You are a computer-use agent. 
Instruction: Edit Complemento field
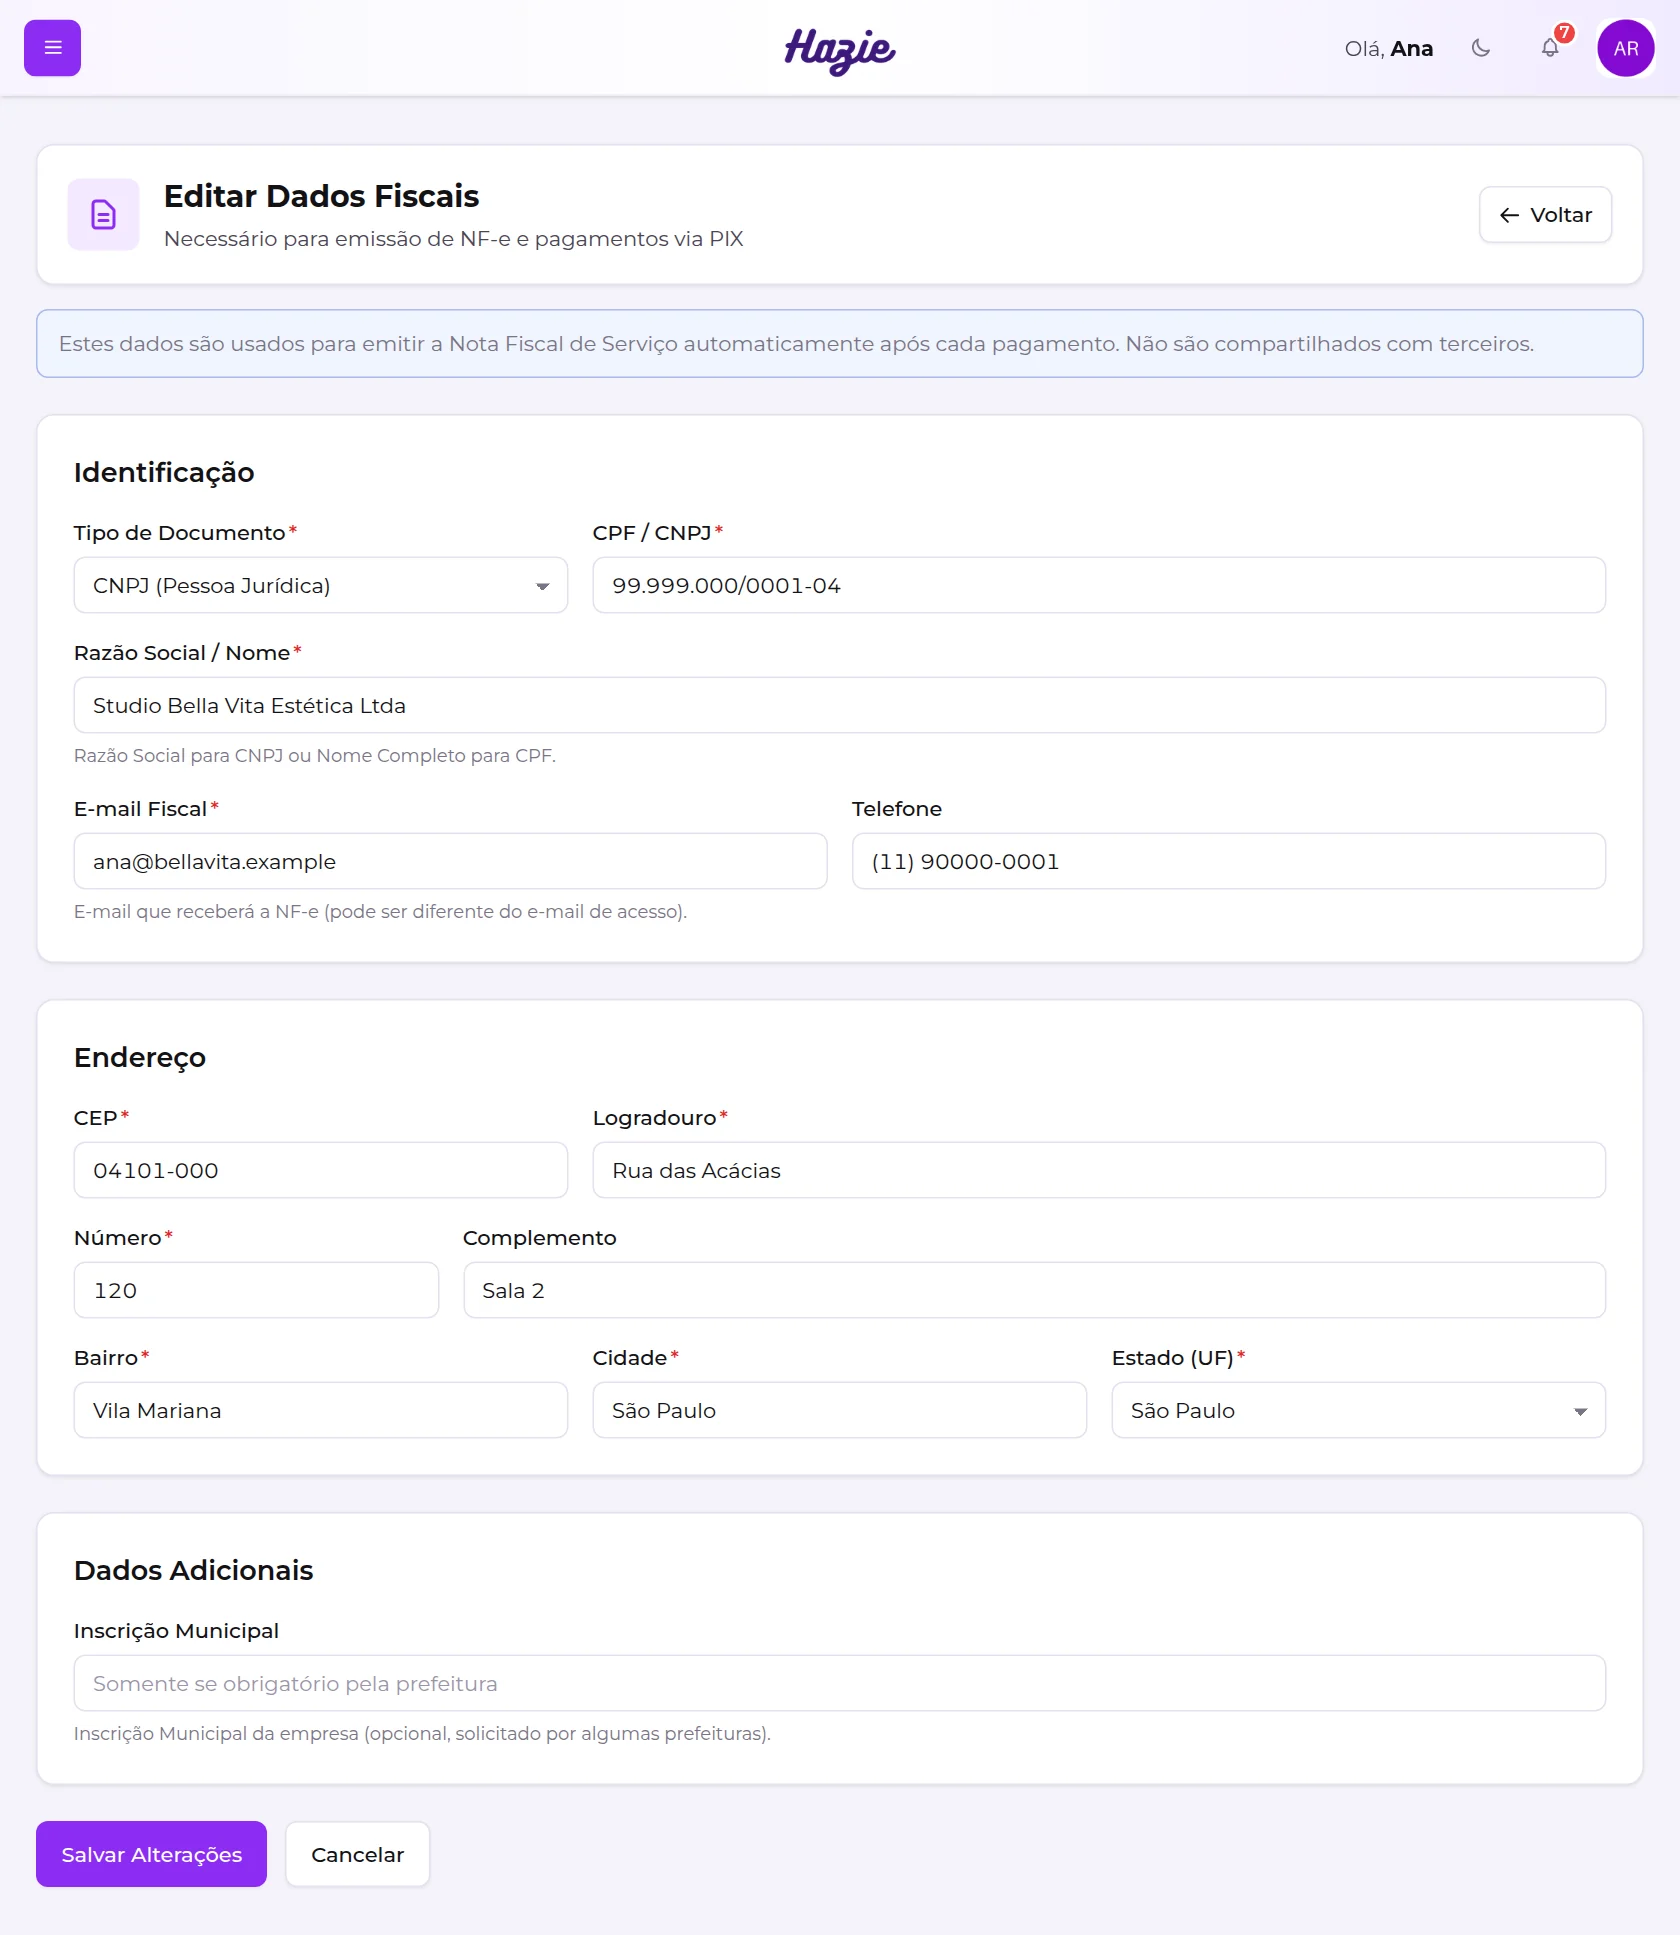[1034, 1290]
